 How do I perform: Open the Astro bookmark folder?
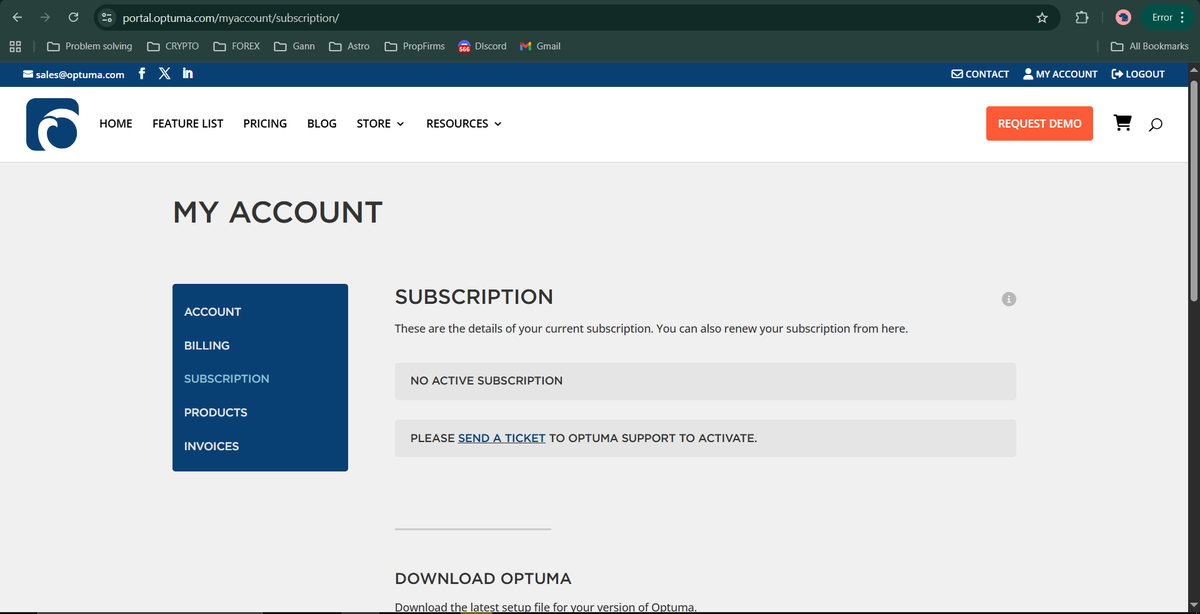349,46
